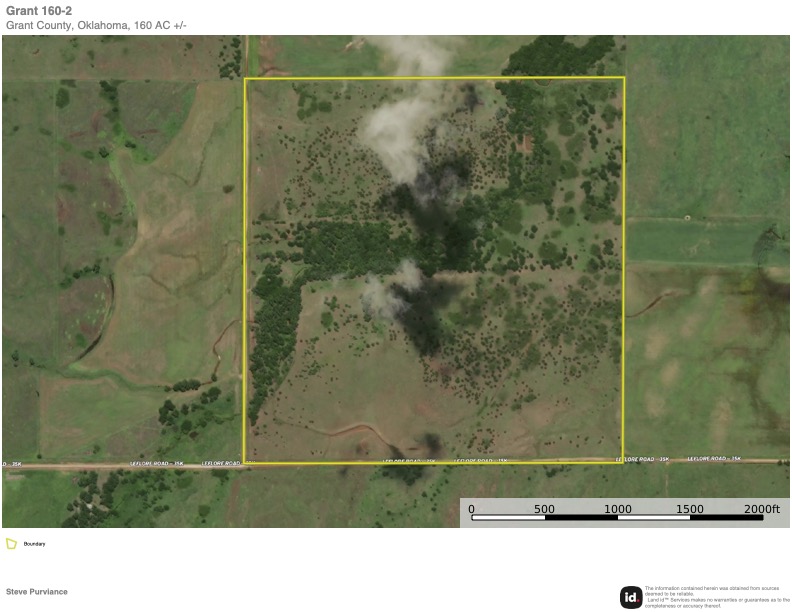Click the right edge of yellow boundary
This screenshot has height=612, width=792.
point(624,270)
